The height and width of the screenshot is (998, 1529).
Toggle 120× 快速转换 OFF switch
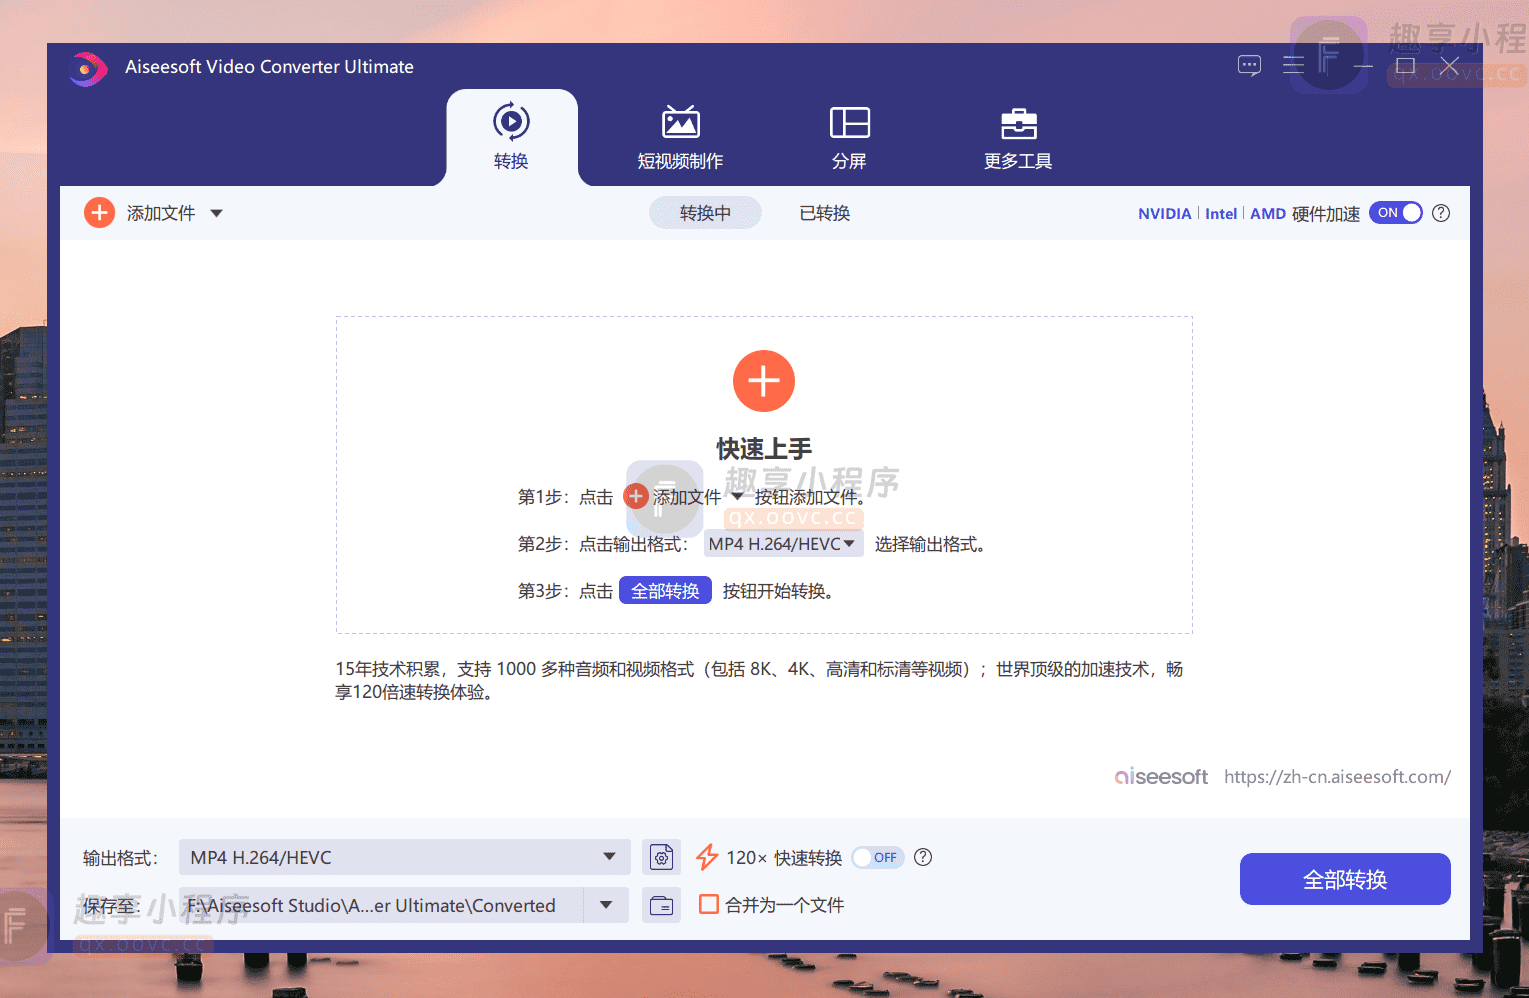(x=877, y=857)
